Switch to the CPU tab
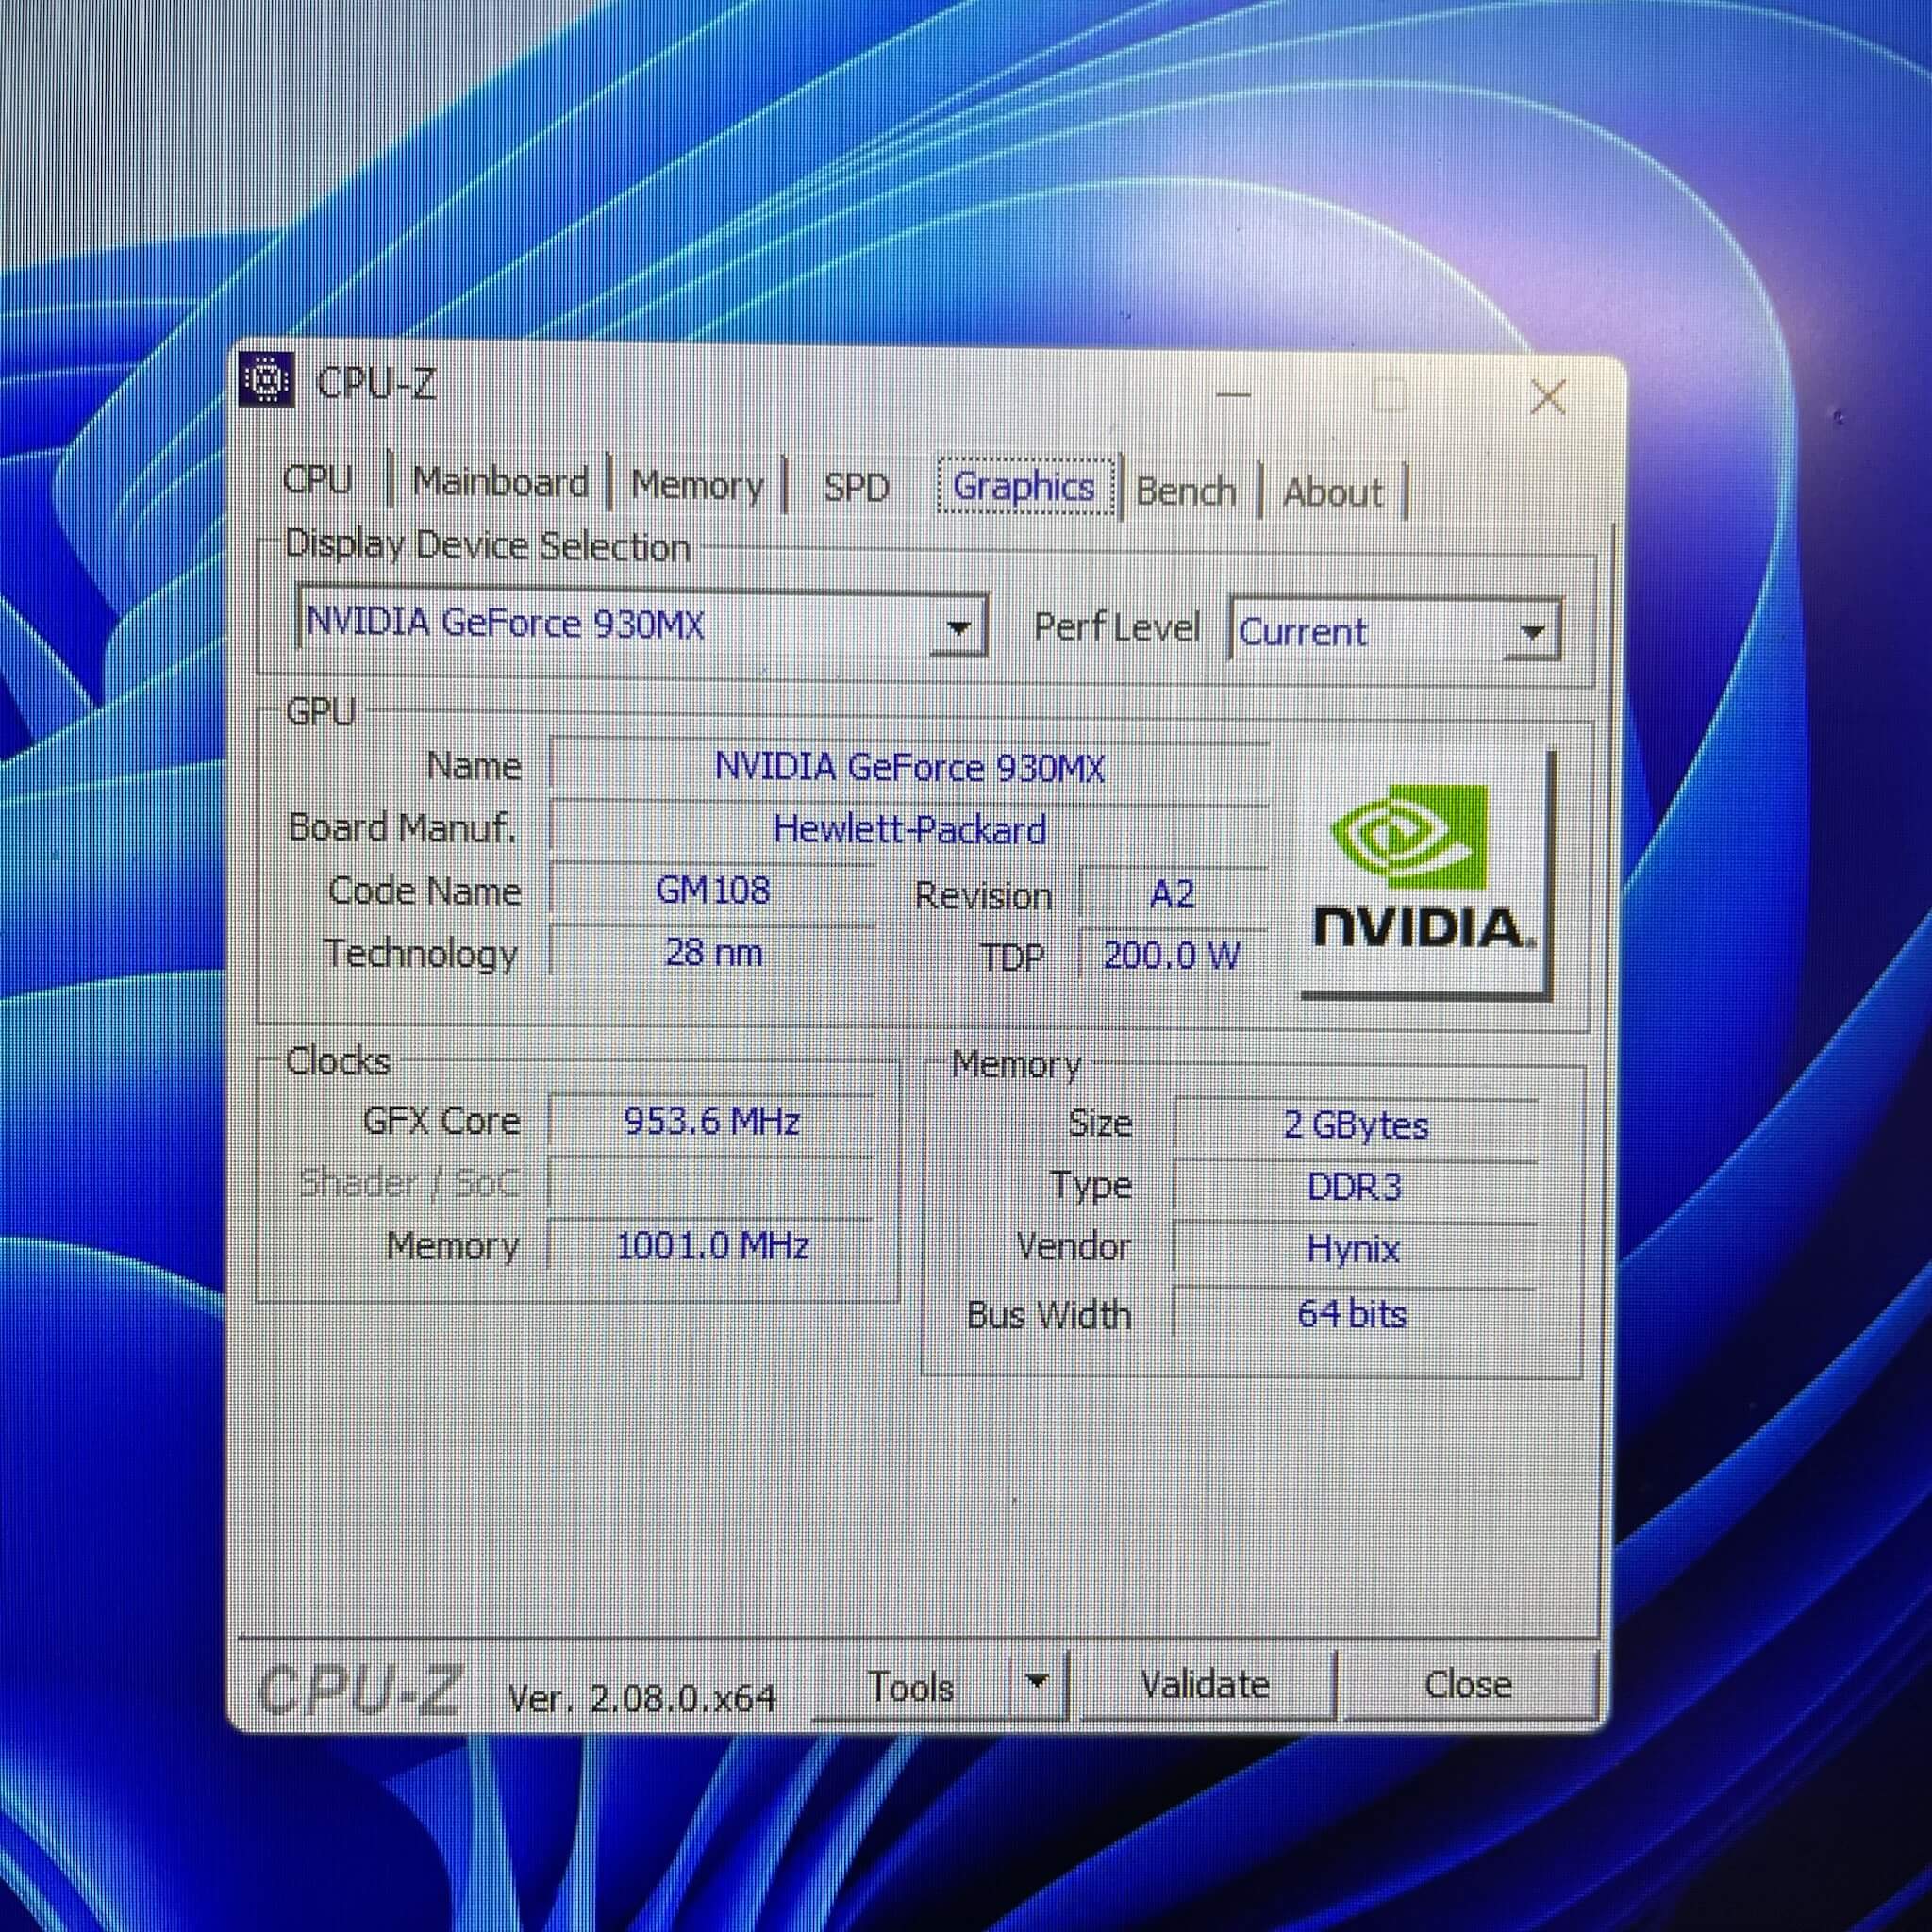The image size is (1932, 1932). click(317, 479)
